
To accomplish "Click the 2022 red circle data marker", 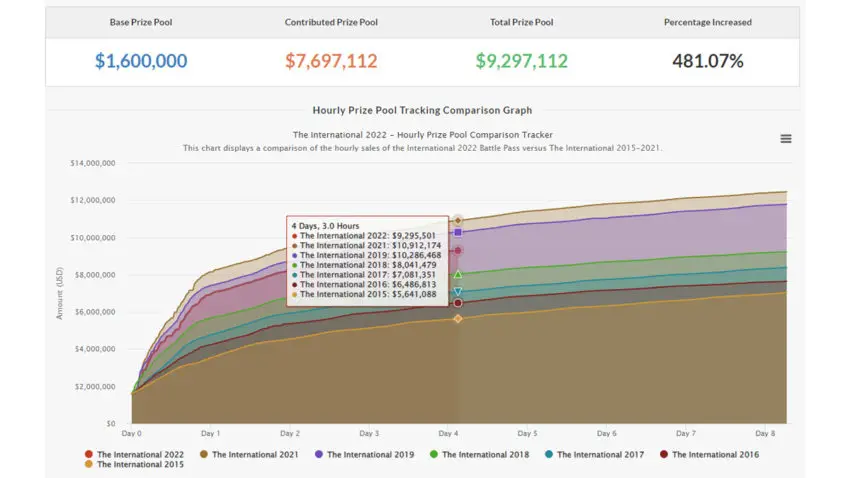I will (x=458, y=251).
